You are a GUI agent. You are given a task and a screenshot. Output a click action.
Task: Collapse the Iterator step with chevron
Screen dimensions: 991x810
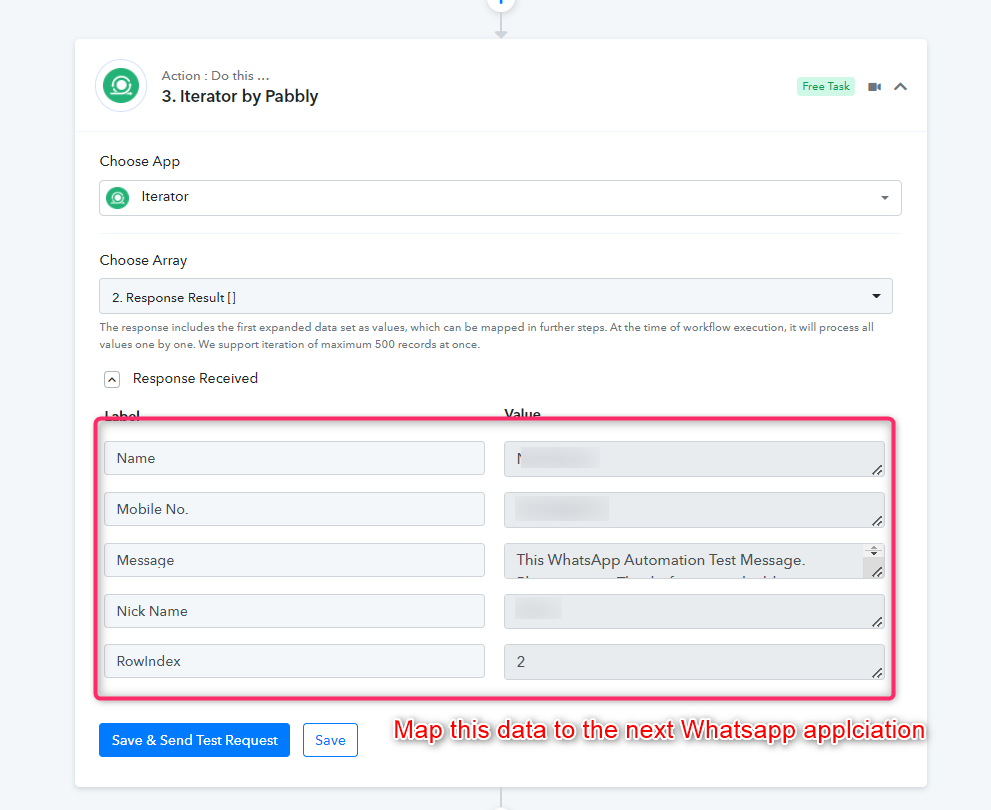click(901, 87)
